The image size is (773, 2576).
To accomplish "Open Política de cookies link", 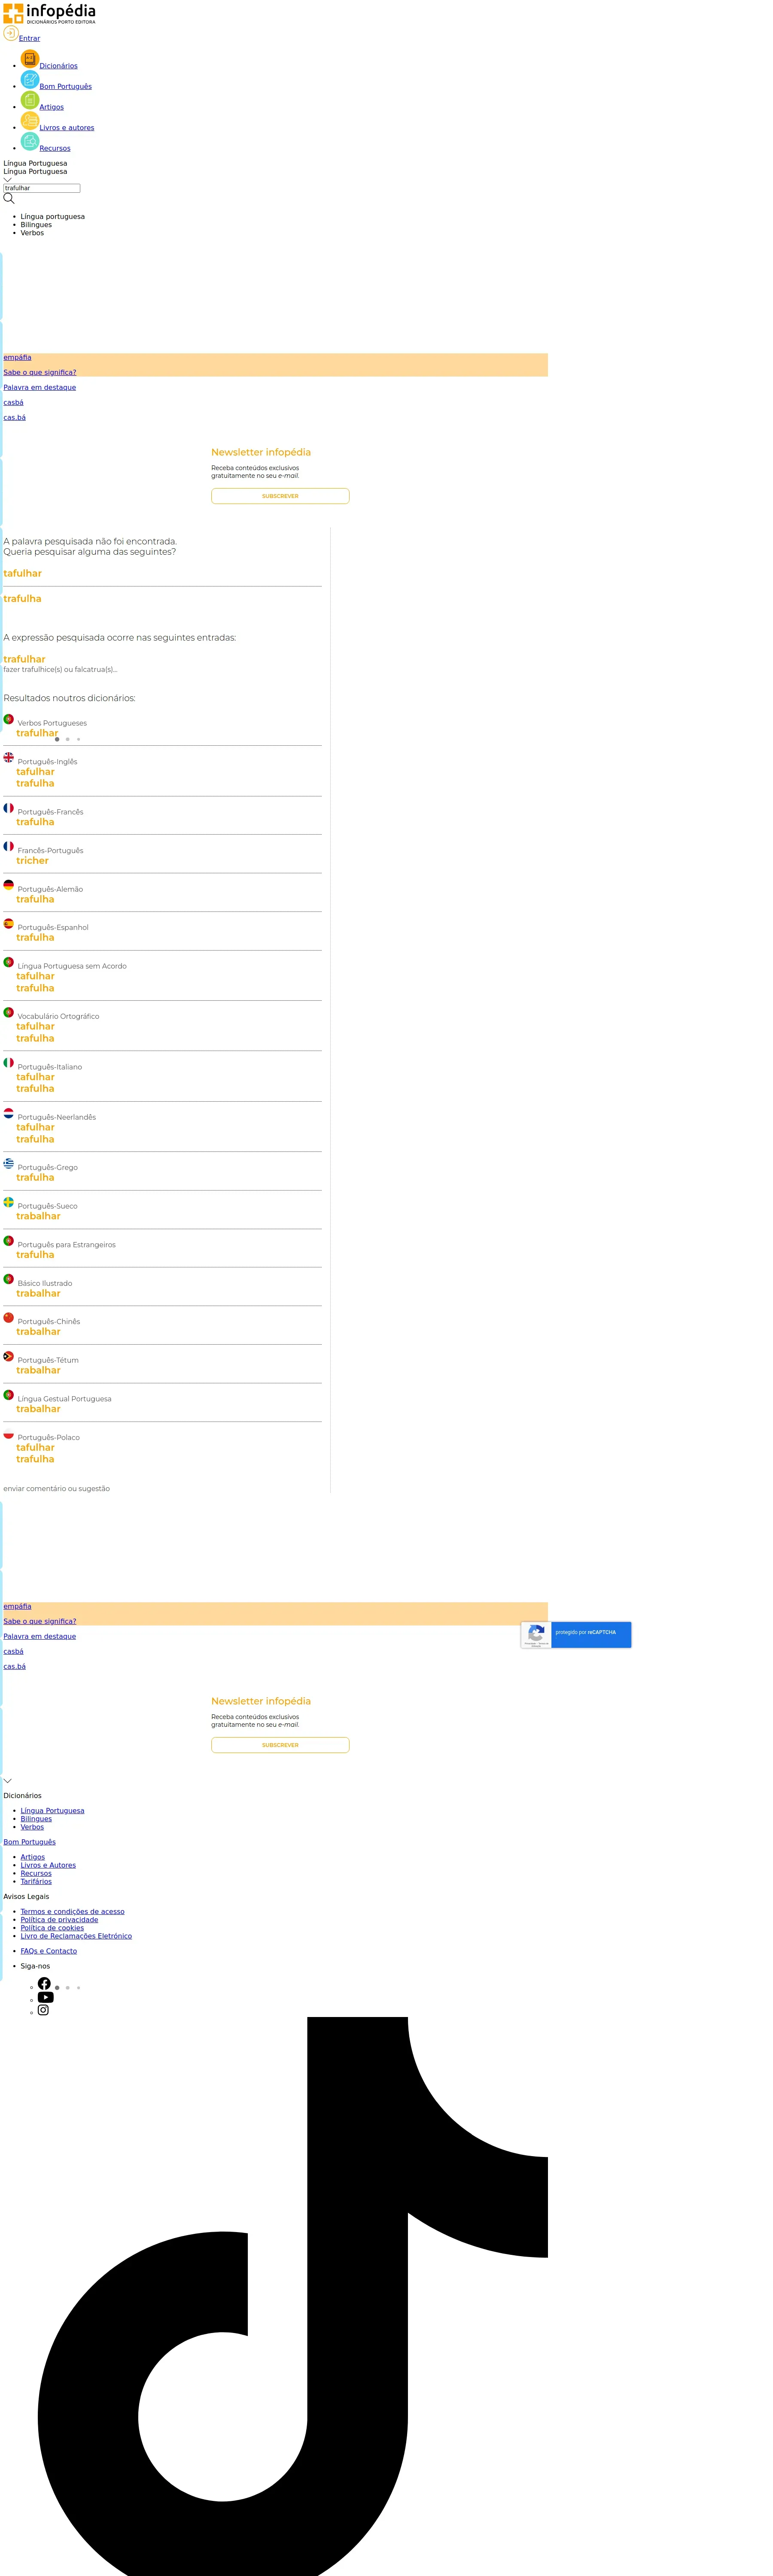I will (52, 1928).
